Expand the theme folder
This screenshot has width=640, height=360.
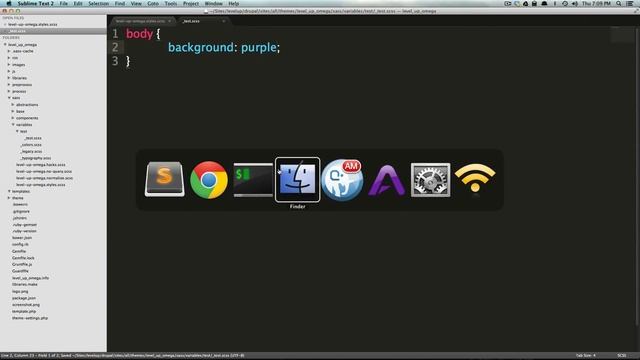[9, 198]
